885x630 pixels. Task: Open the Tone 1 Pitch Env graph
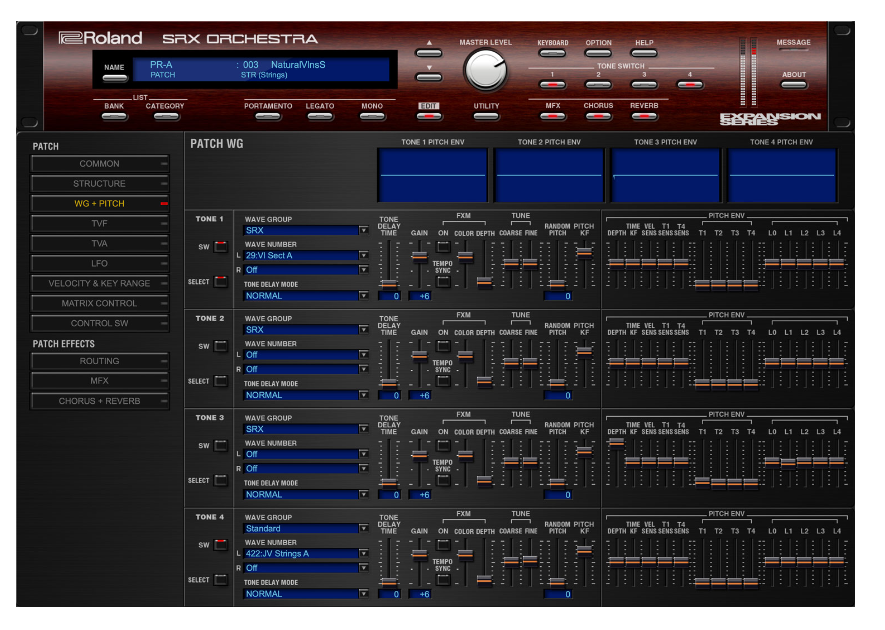[432, 175]
